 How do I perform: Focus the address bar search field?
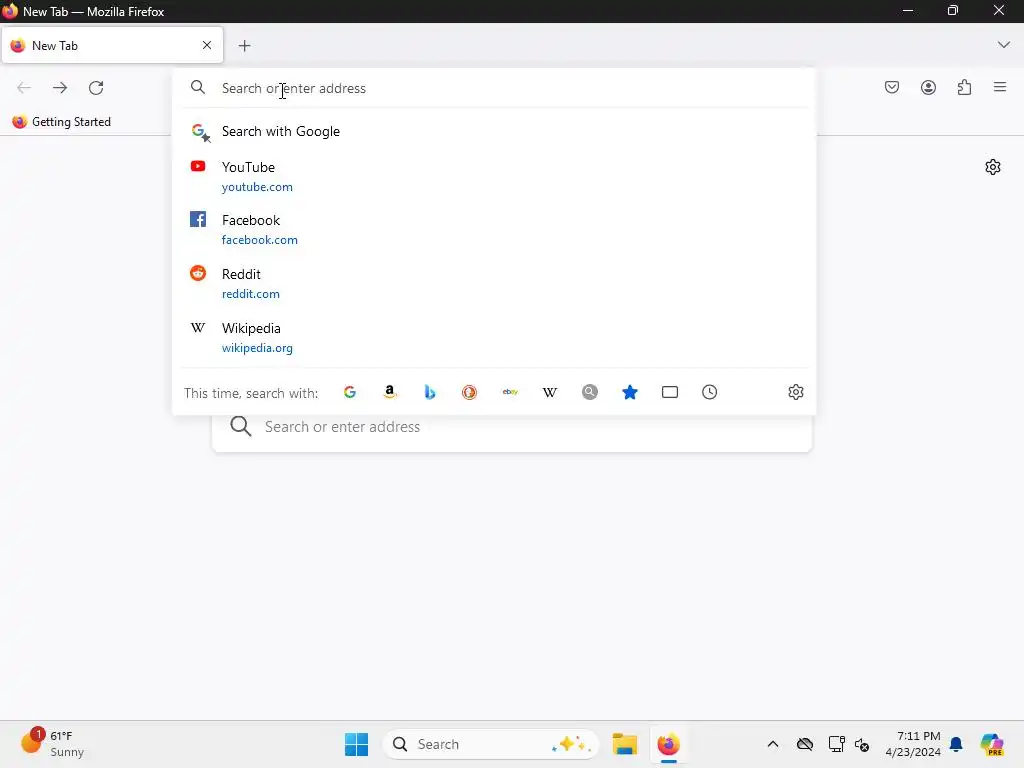coord(494,88)
